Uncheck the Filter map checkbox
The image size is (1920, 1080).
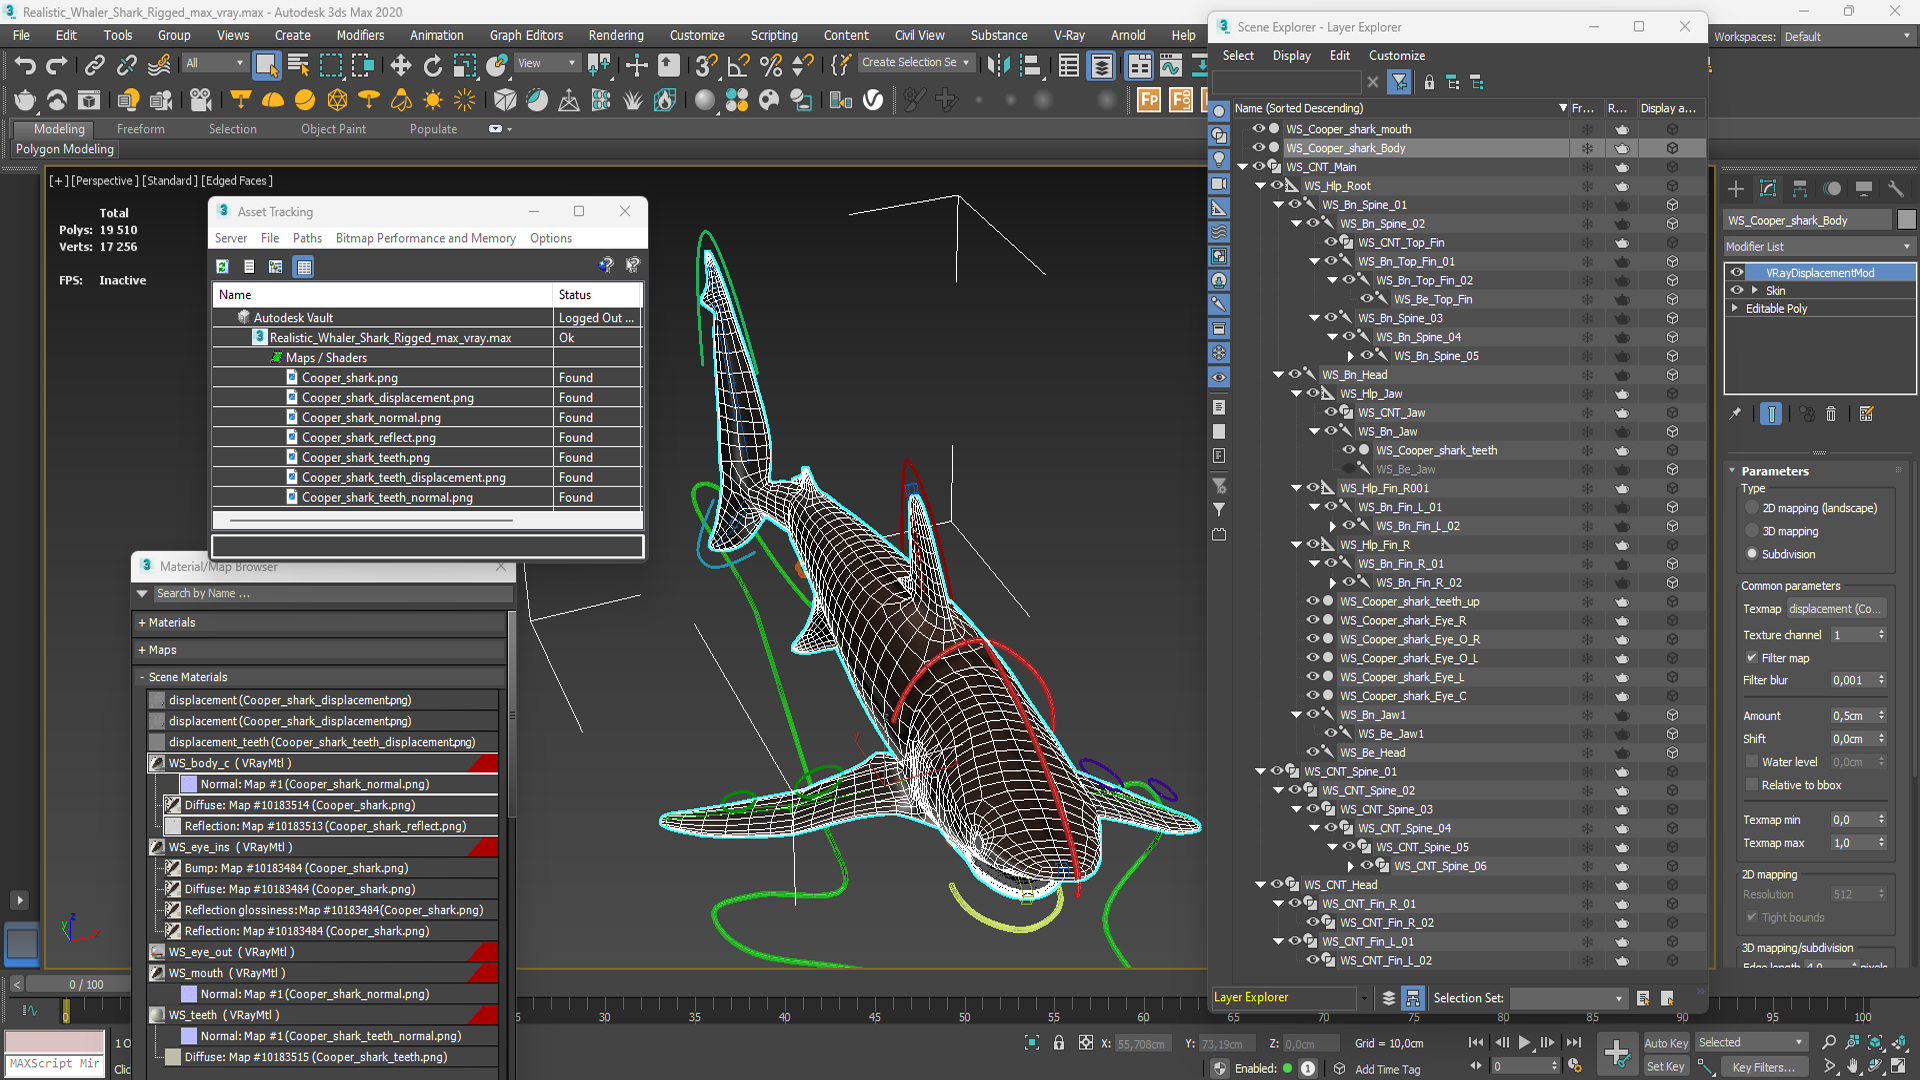coord(1752,659)
